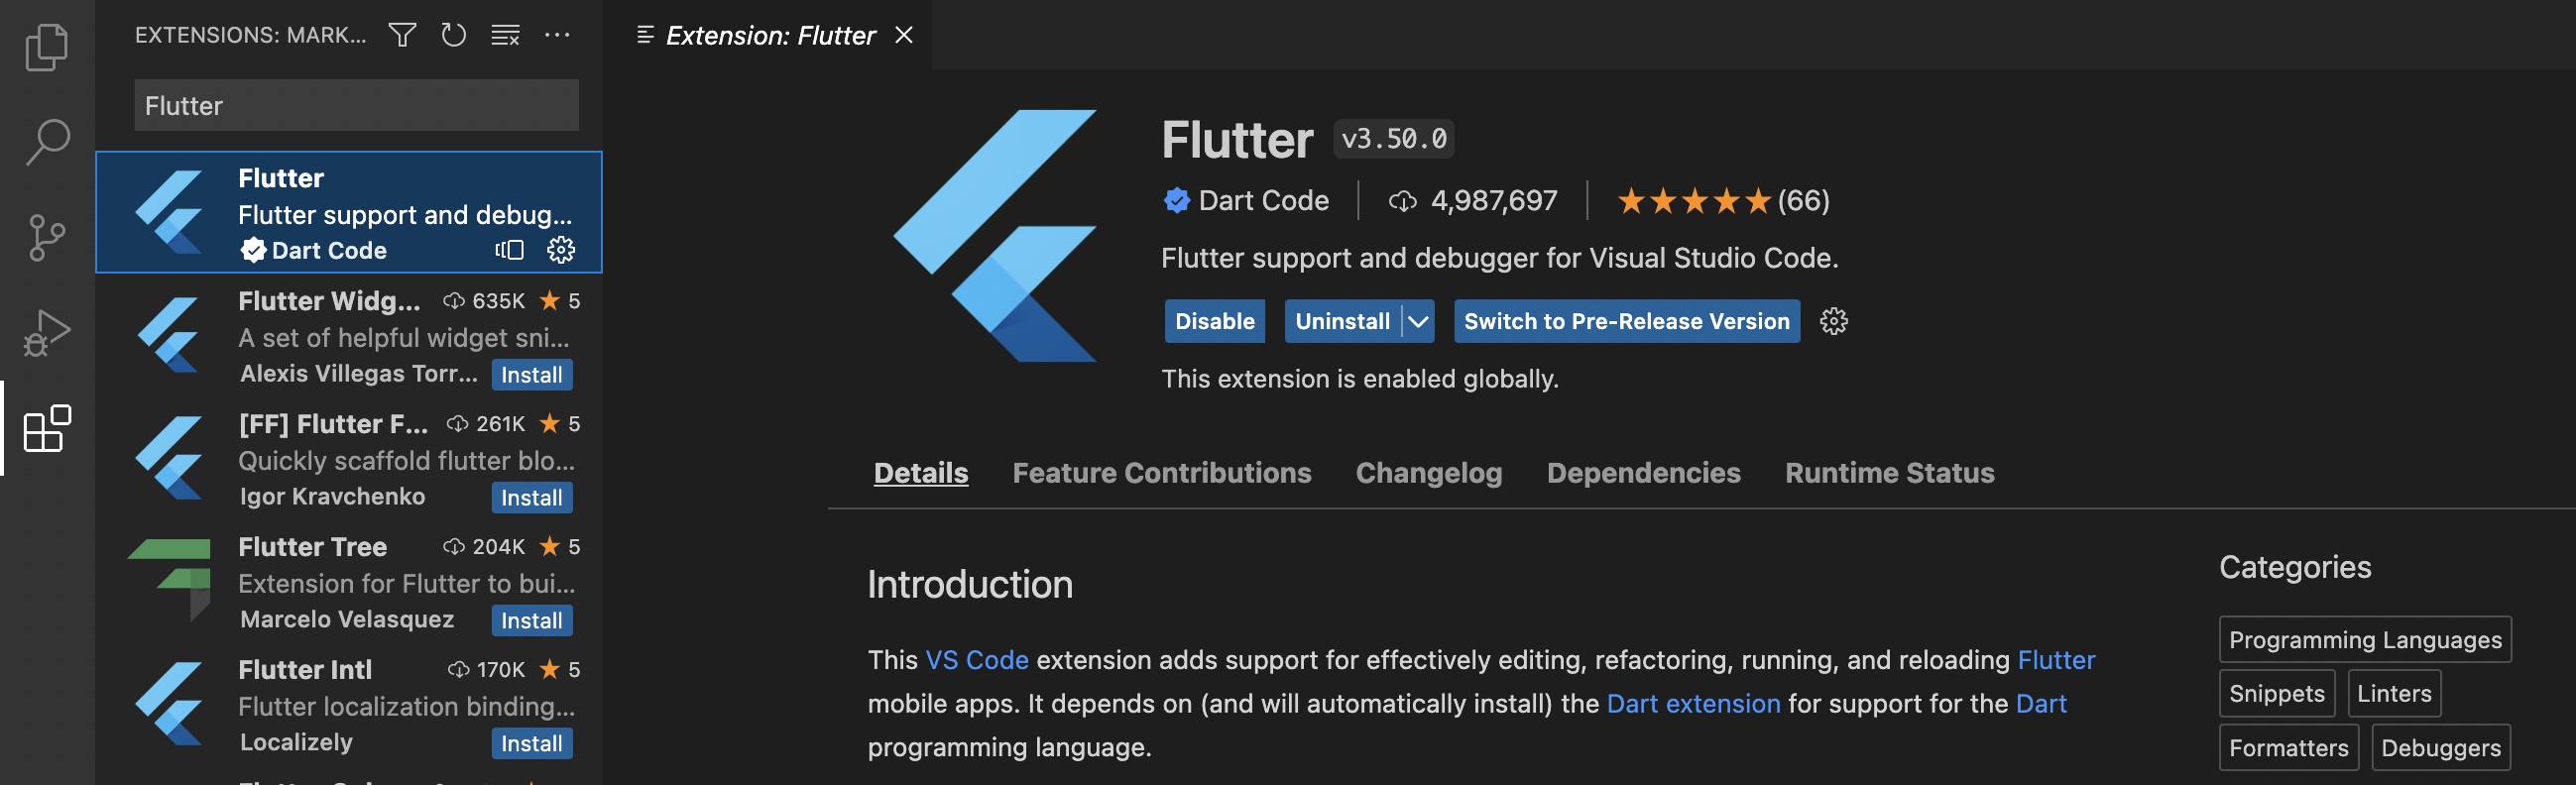Viewport: 2576px width, 785px height.
Task: Click the Dart Code publisher link
Action: tap(1263, 201)
